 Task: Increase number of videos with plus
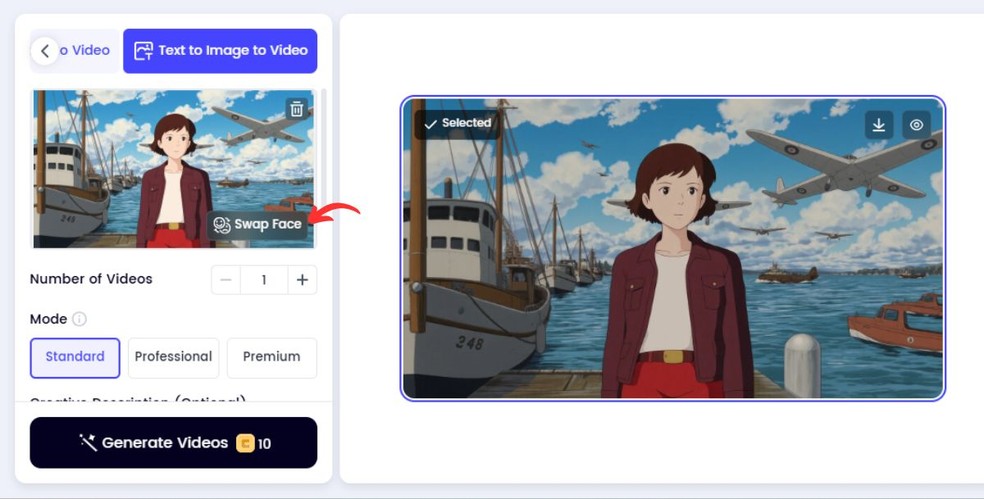(x=302, y=280)
